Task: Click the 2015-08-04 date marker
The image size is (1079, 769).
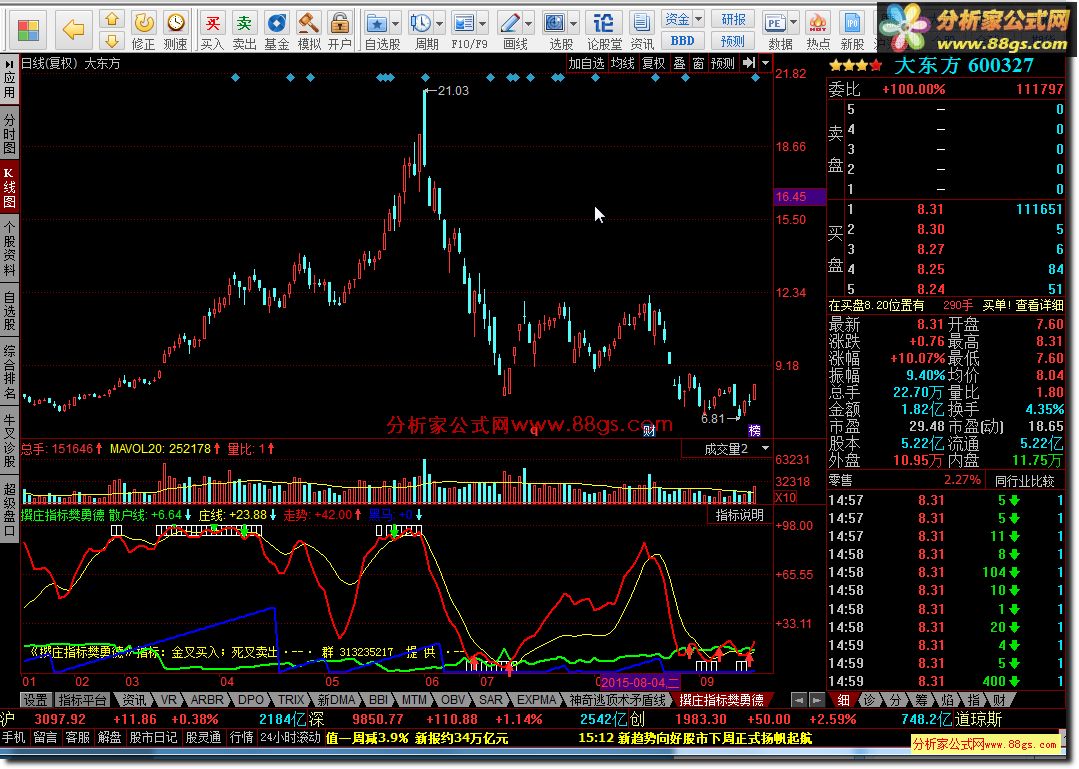Action: [x=639, y=682]
